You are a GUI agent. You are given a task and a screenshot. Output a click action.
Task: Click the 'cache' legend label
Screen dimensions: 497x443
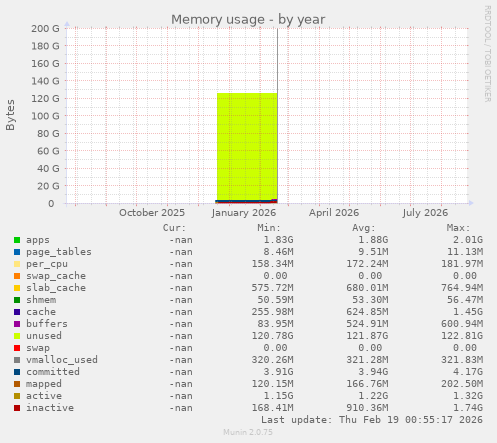[x=41, y=312]
